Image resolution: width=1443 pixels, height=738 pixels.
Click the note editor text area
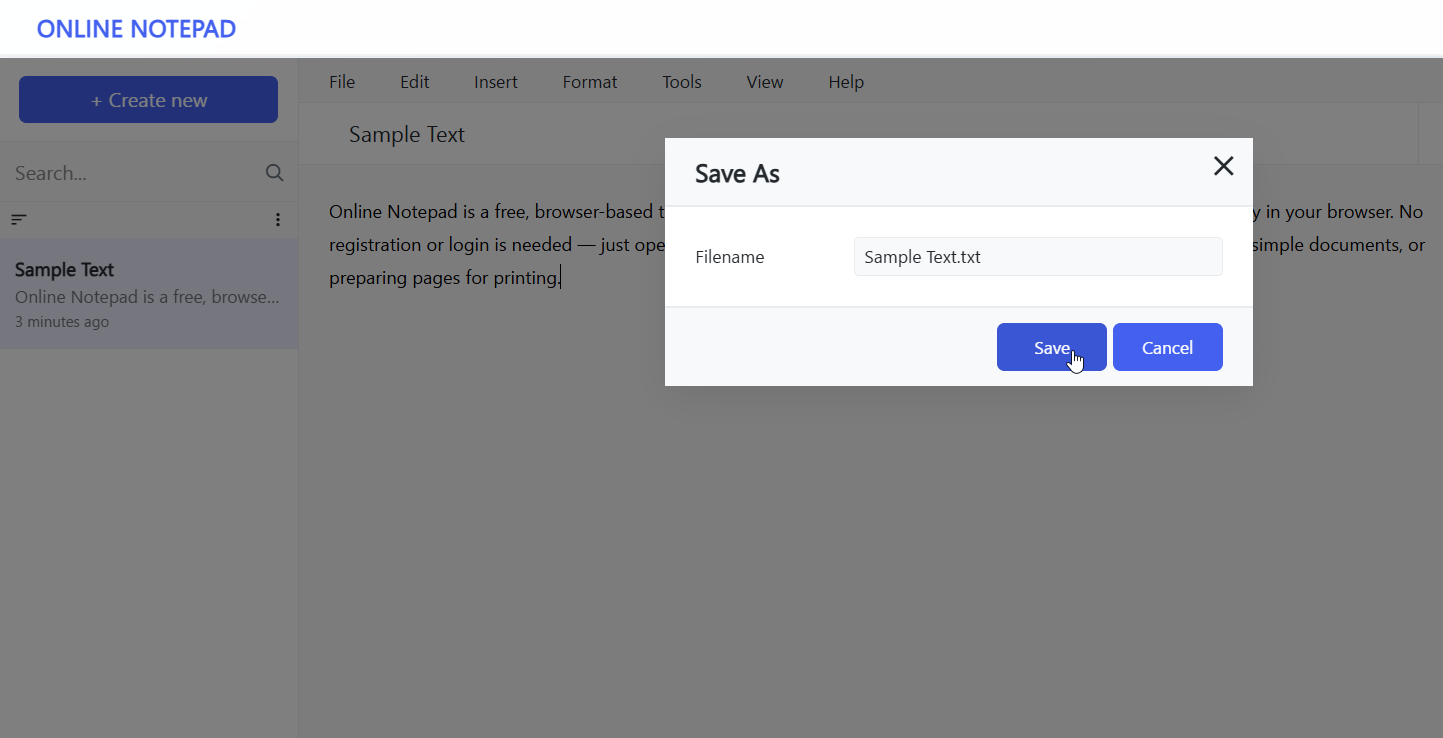coord(870,450)
